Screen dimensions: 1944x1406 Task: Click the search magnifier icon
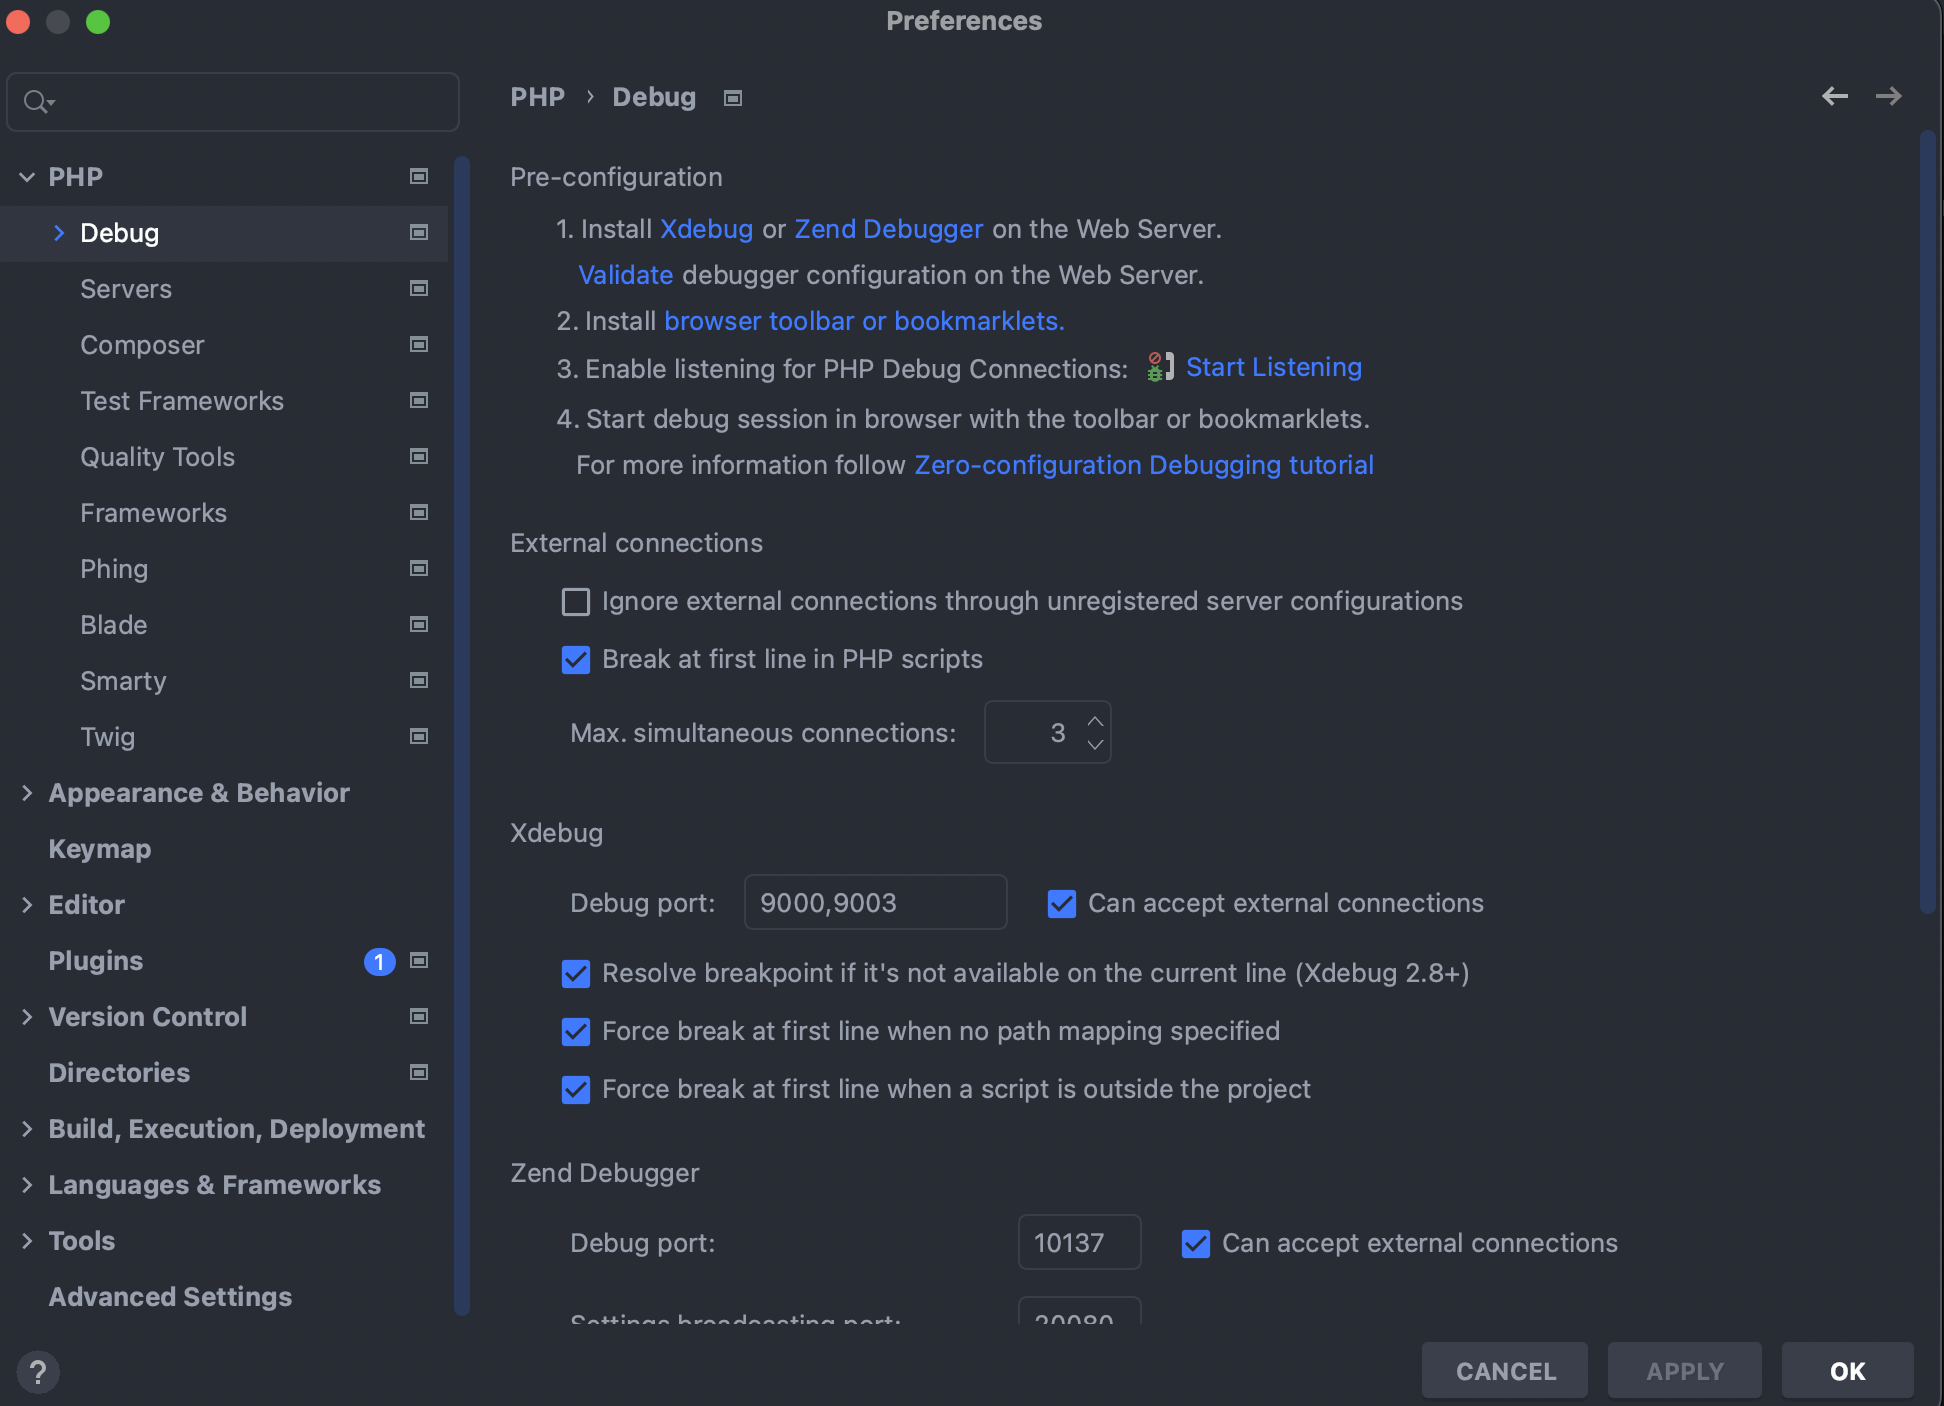click(36, 102)
